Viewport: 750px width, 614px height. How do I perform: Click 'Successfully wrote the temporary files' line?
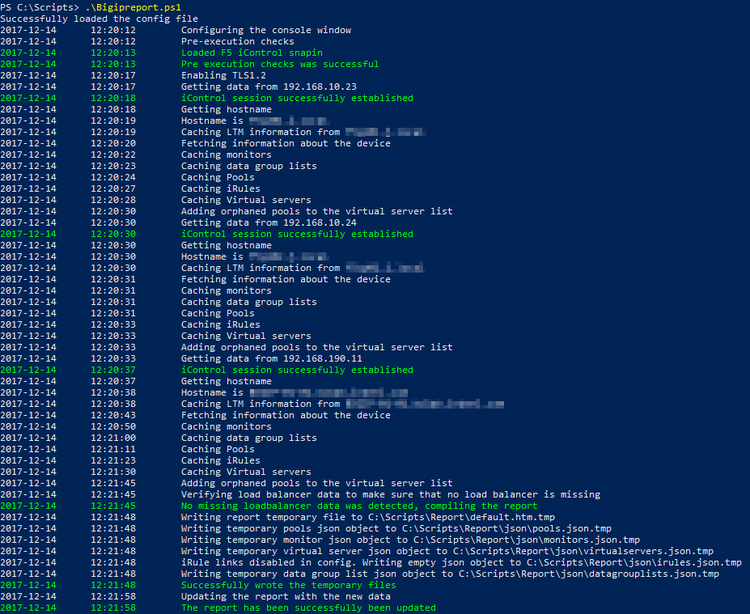pos(288,585)
